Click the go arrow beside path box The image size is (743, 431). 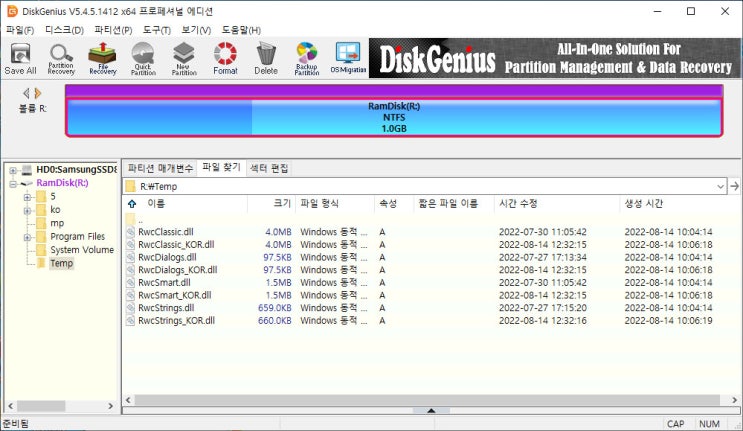coord(734,186)
